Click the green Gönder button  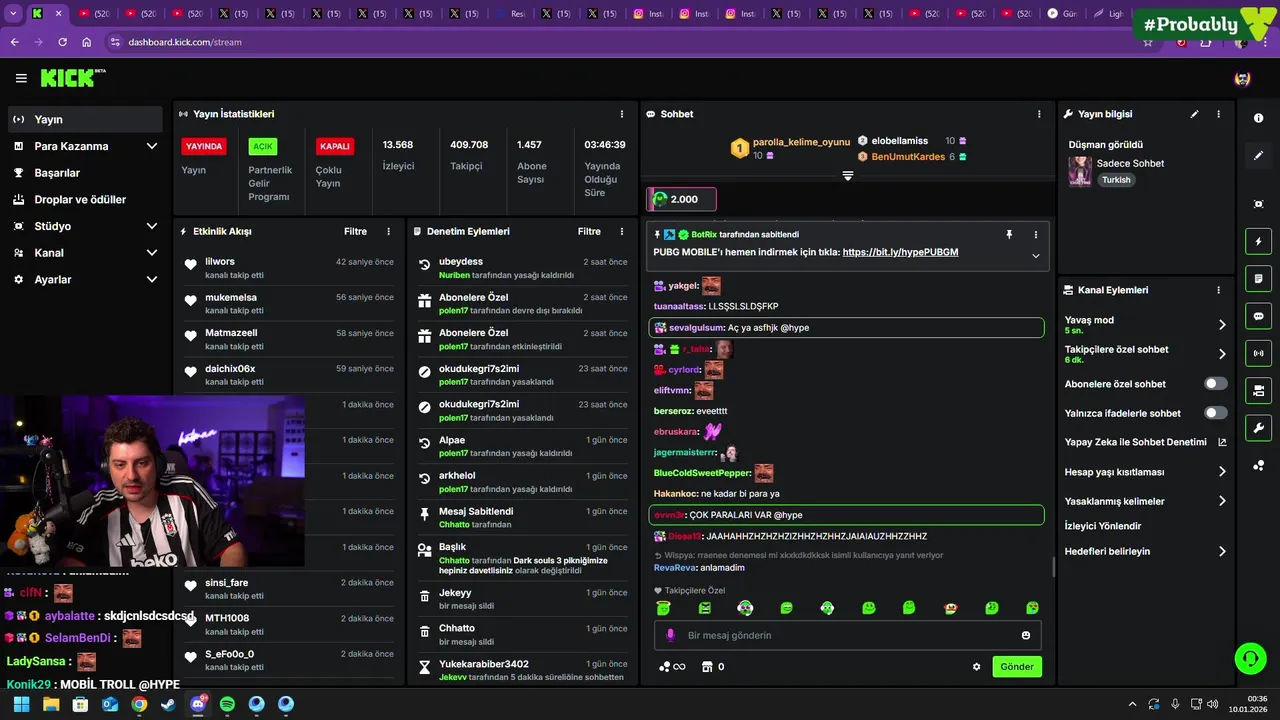(x=1017, y=667)
